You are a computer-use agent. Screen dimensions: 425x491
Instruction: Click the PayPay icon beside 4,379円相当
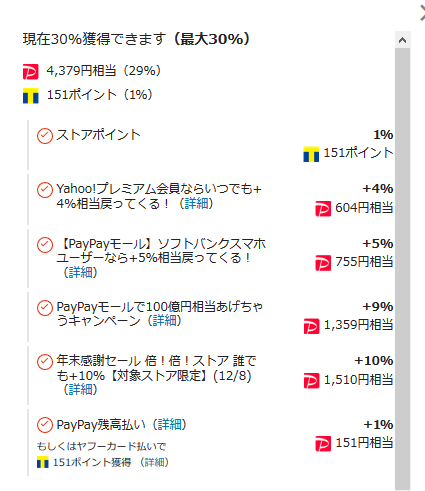click(x=31, y=72)
